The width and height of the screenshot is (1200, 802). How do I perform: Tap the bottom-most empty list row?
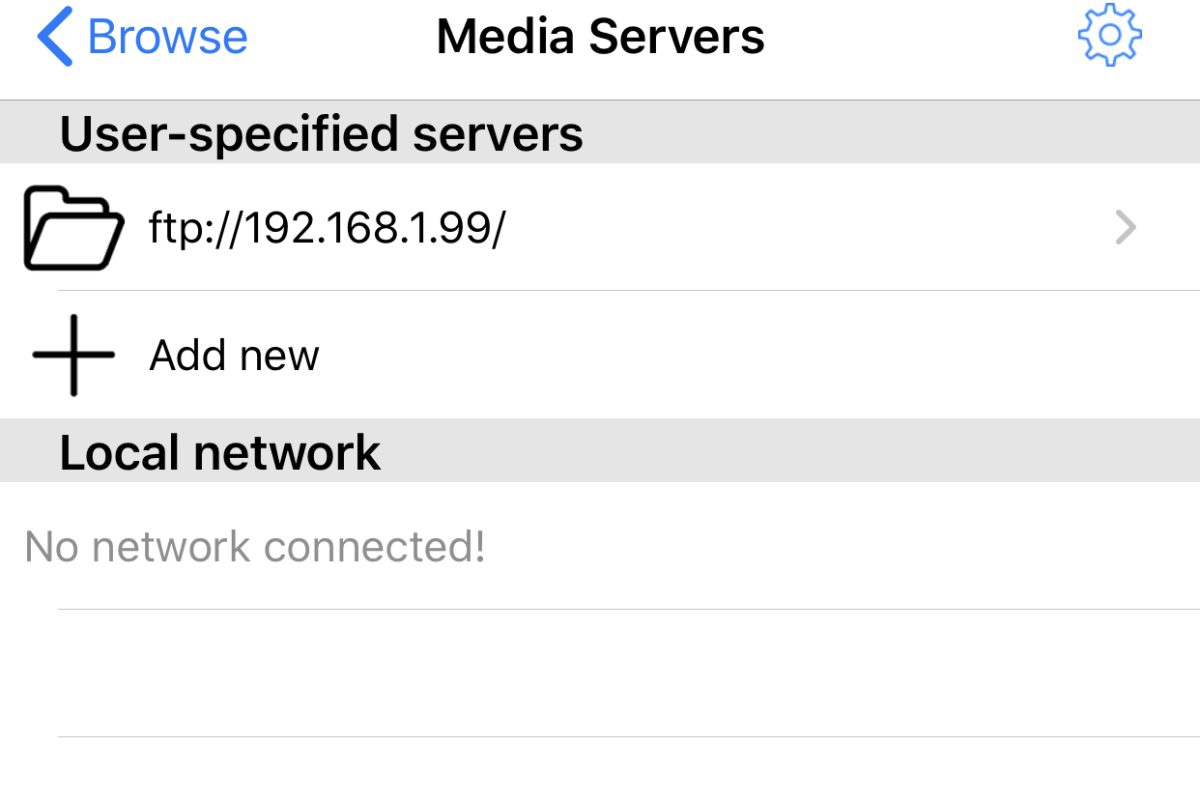click(600, 770)
